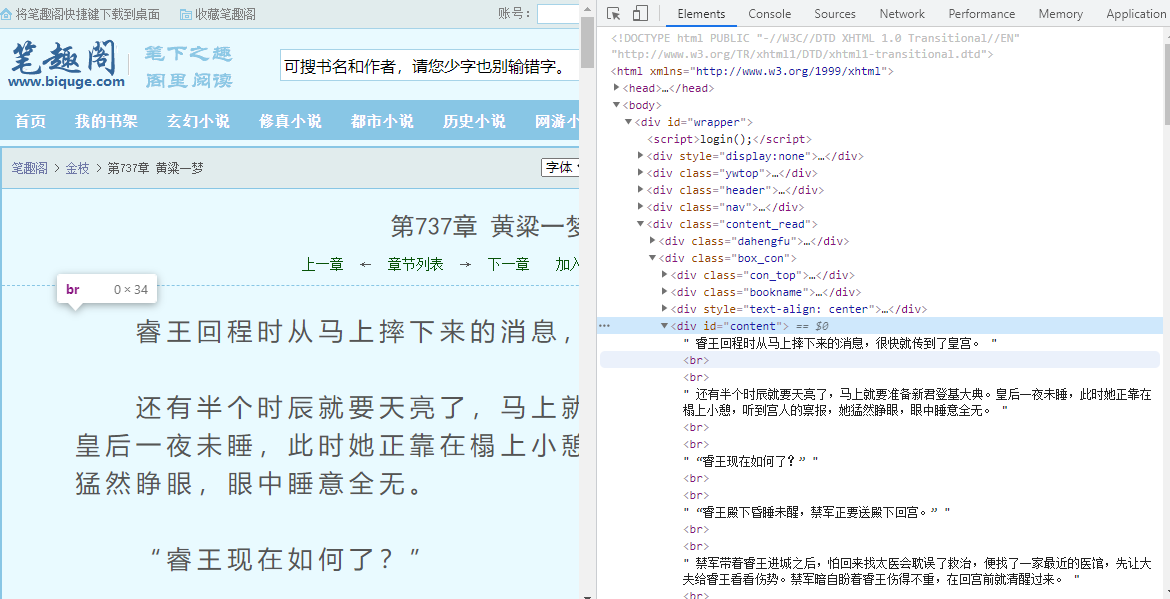The height and width of the screenshot is (599, 1170).
Task: Click the bookmark icon beside 收藏笔趣阁
Action: click(186, 14)
